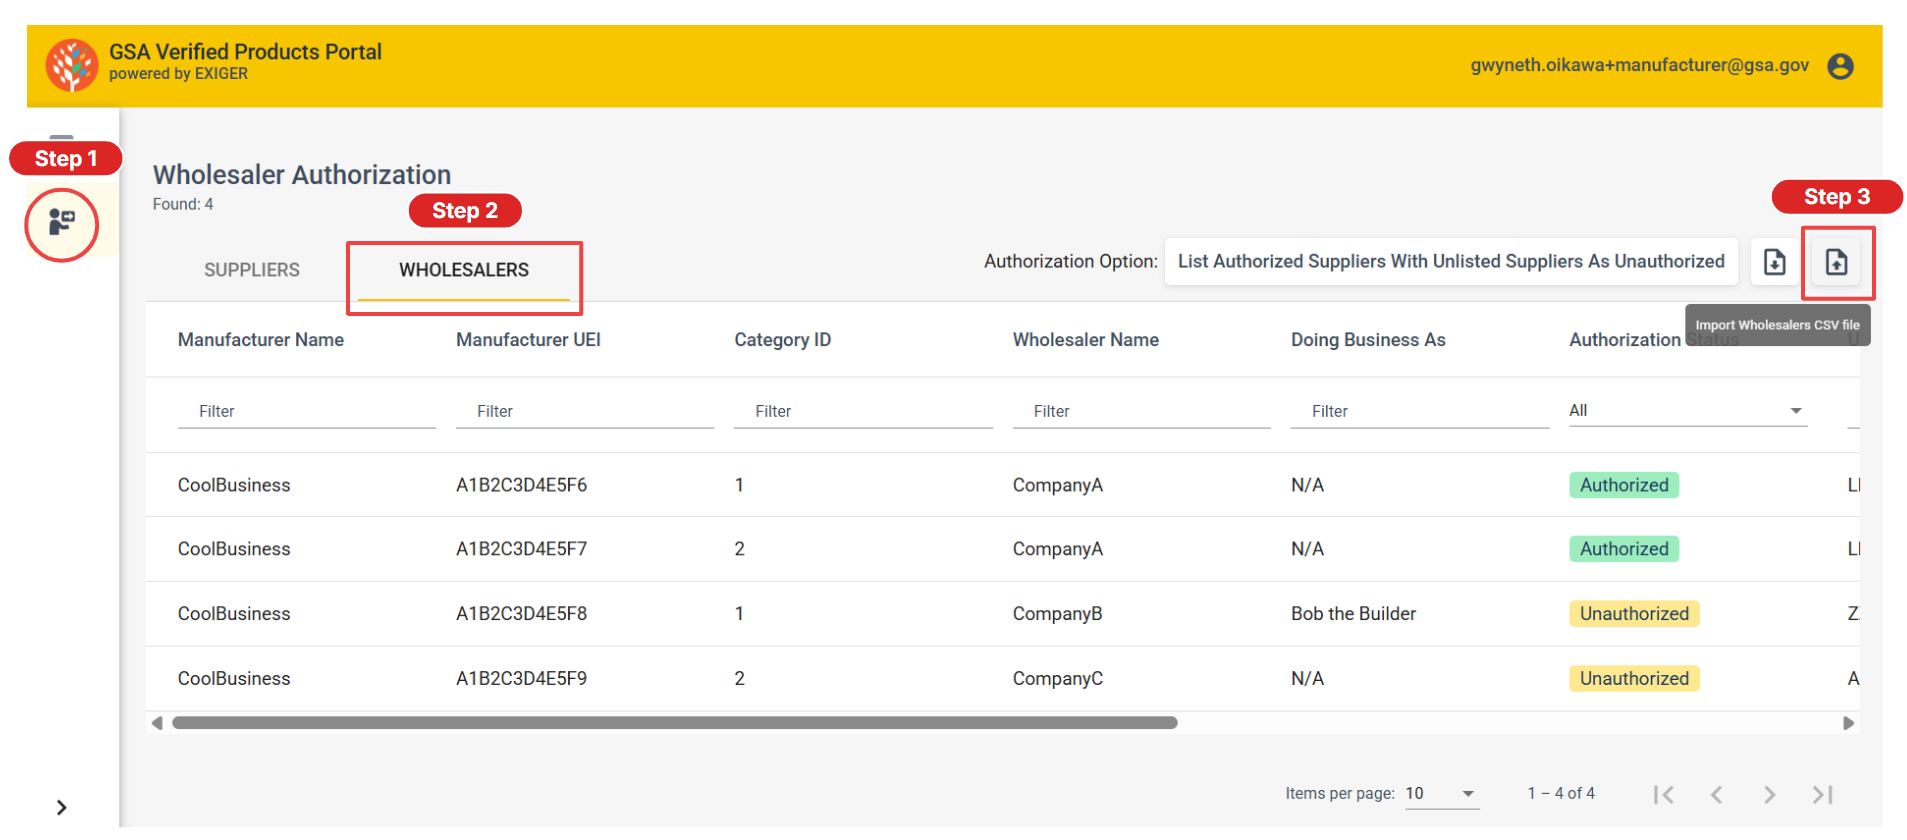
Task: Click the Manufacturer Name filter field
Action: [x=307, y=412]
